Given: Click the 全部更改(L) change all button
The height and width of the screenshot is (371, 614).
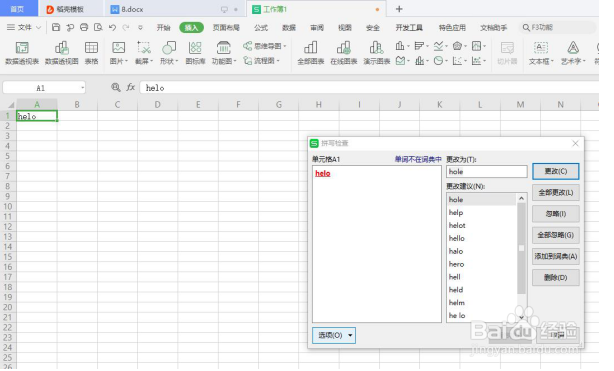Looking at the screenshot, I should point(556,192).
